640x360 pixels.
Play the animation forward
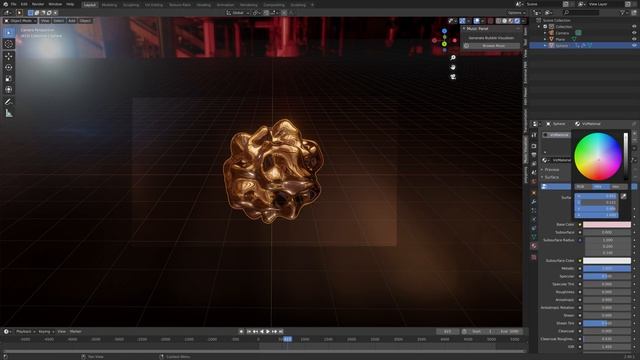[x=268, y=331]
